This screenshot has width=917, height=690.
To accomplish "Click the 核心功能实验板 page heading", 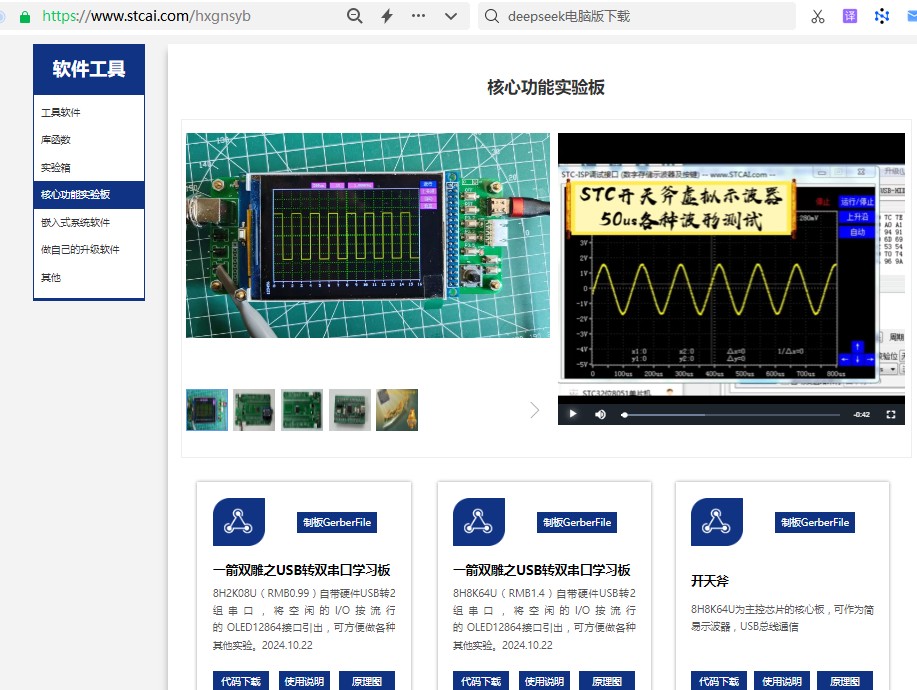I will [x=546, y=87].
